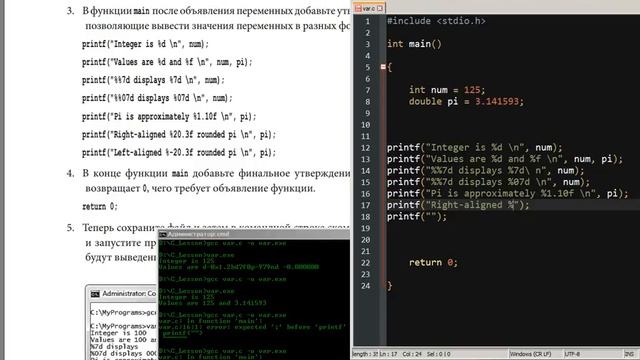This screenshot has width=640, height=360.
Task: Click line number 12 in the editor margin
Action: 365,148
